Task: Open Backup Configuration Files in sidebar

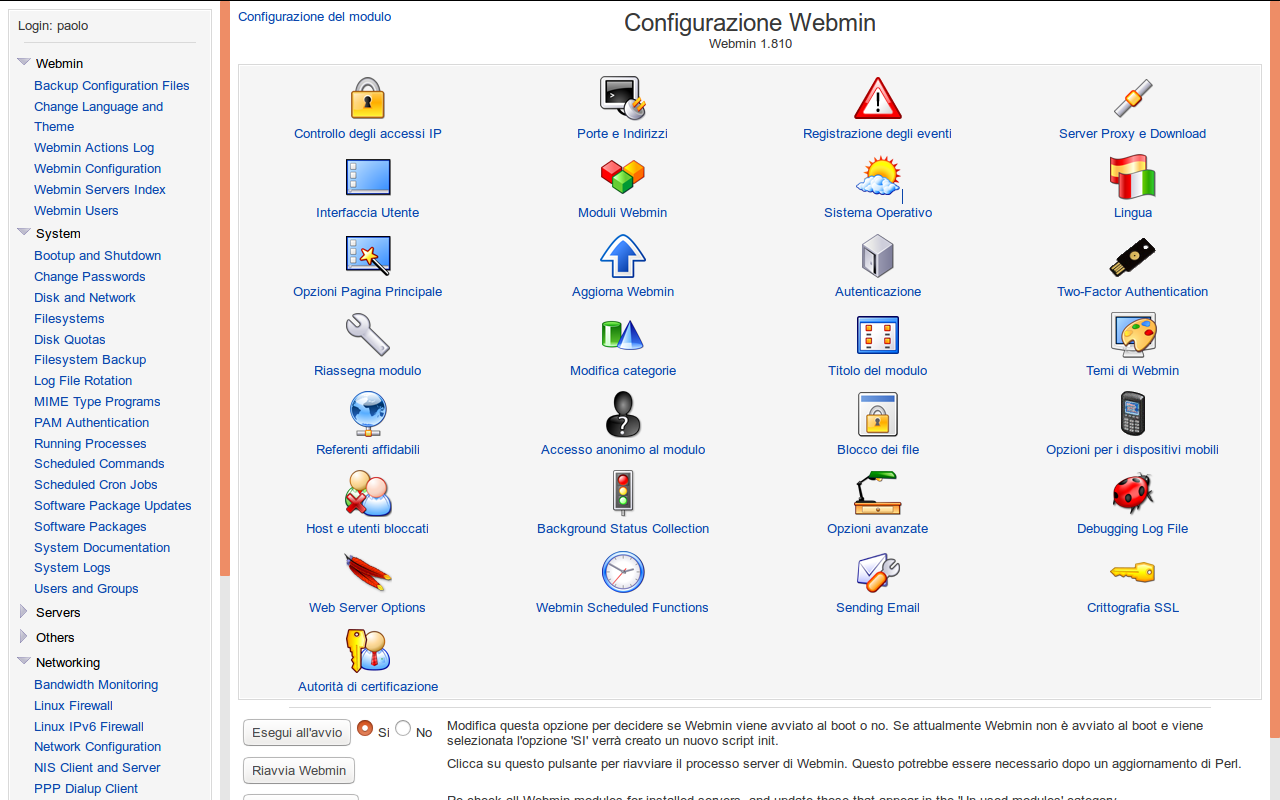Action: coord(112,86)
